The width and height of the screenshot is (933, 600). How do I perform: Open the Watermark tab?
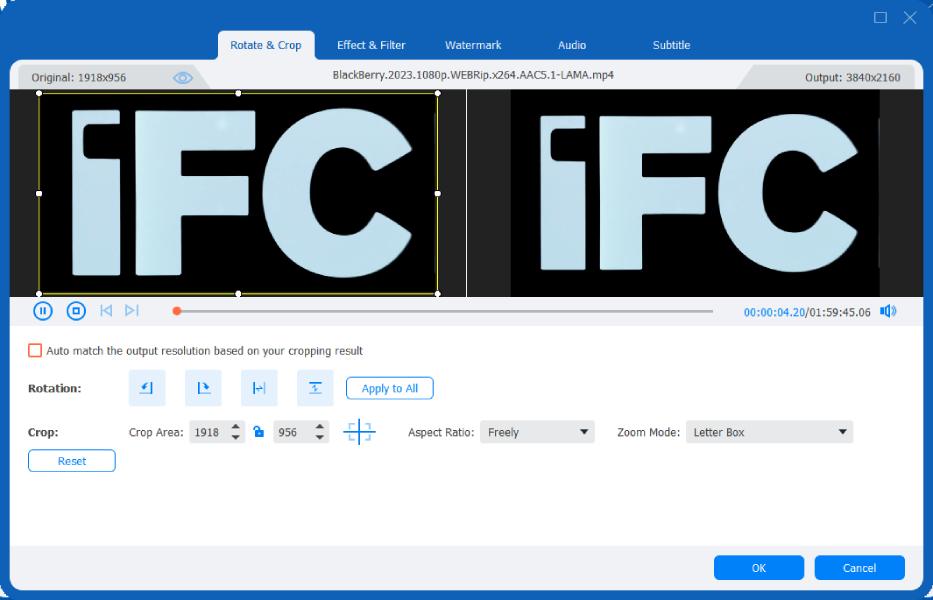tap(473, 45)
